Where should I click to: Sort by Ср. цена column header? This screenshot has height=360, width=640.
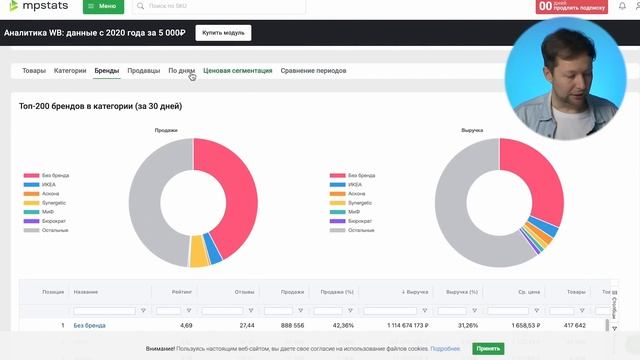point(529,292)
